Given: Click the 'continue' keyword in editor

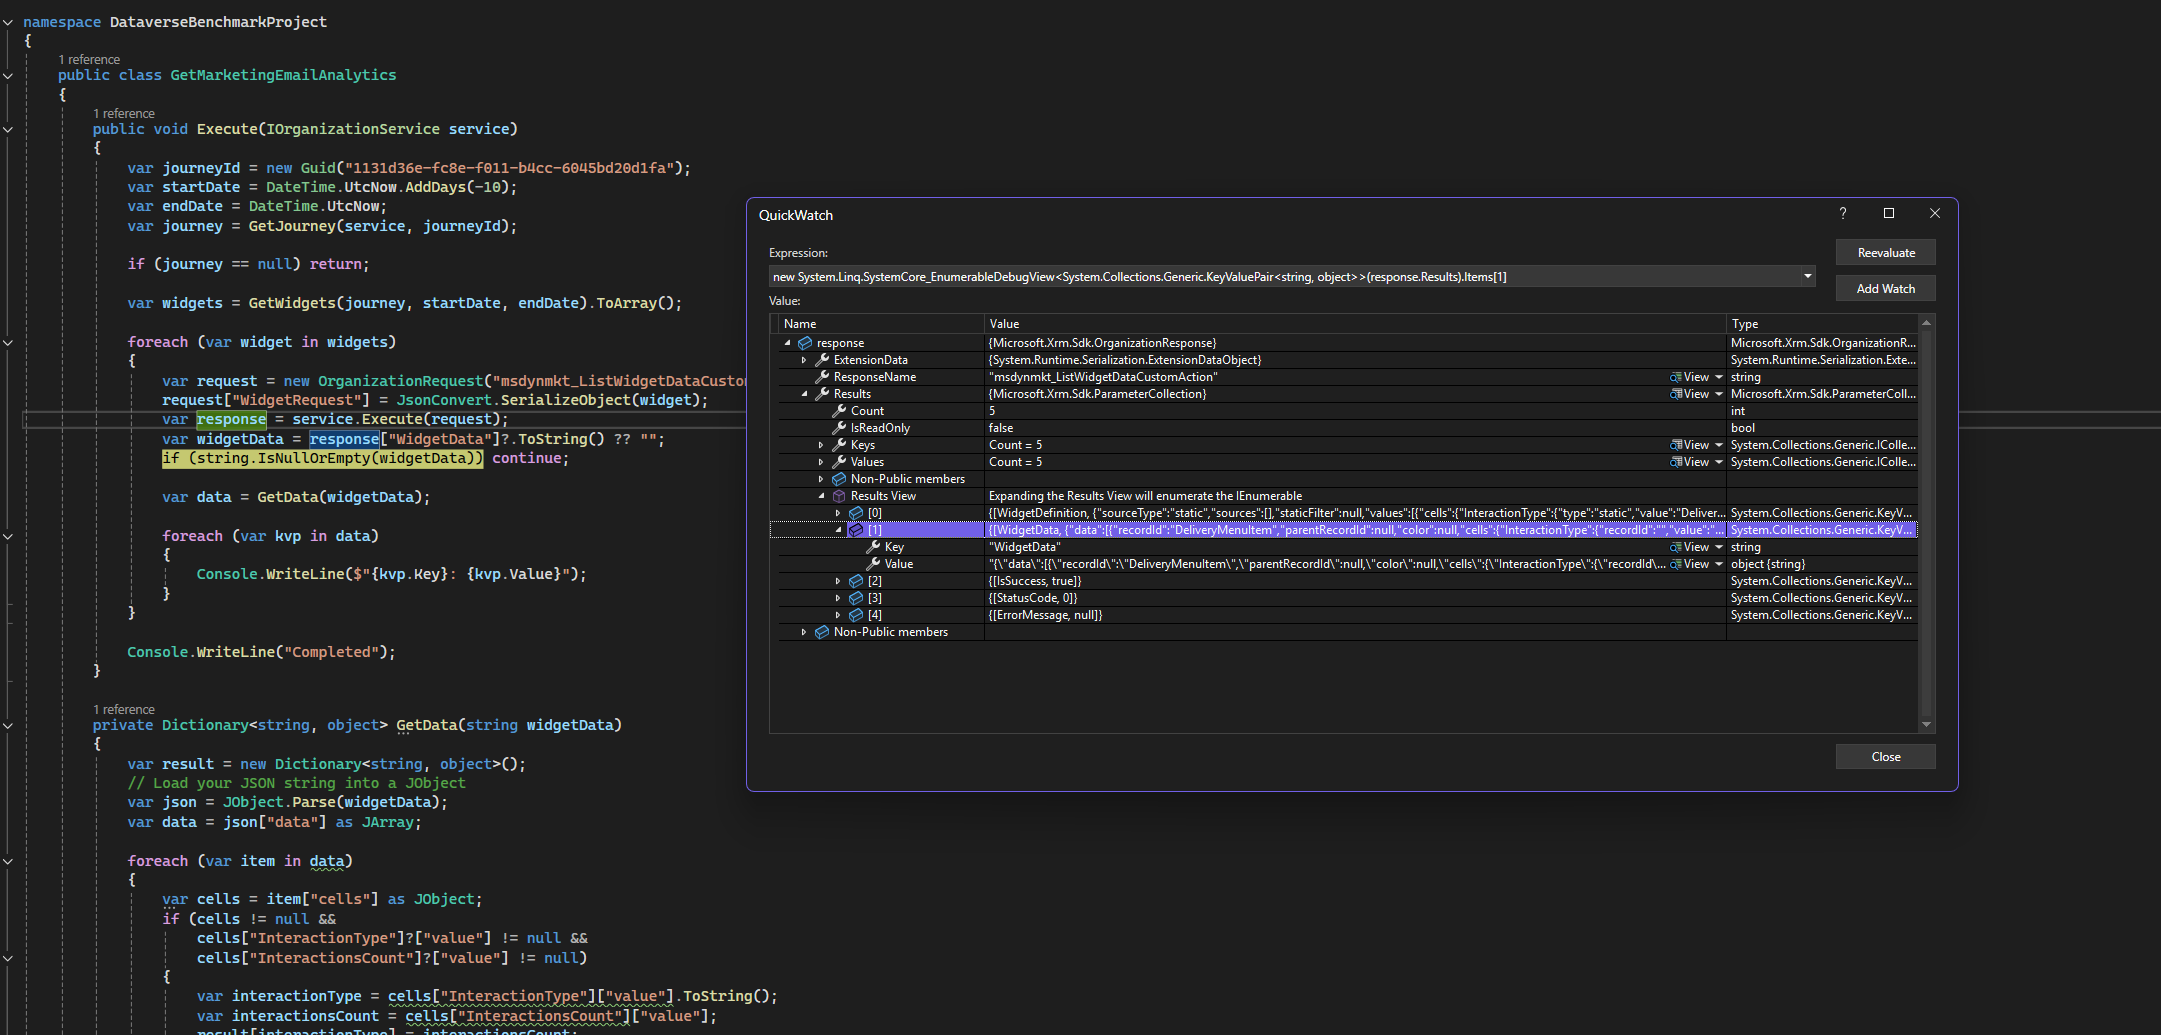Looking at the screenshot, I should pos(526,458).
